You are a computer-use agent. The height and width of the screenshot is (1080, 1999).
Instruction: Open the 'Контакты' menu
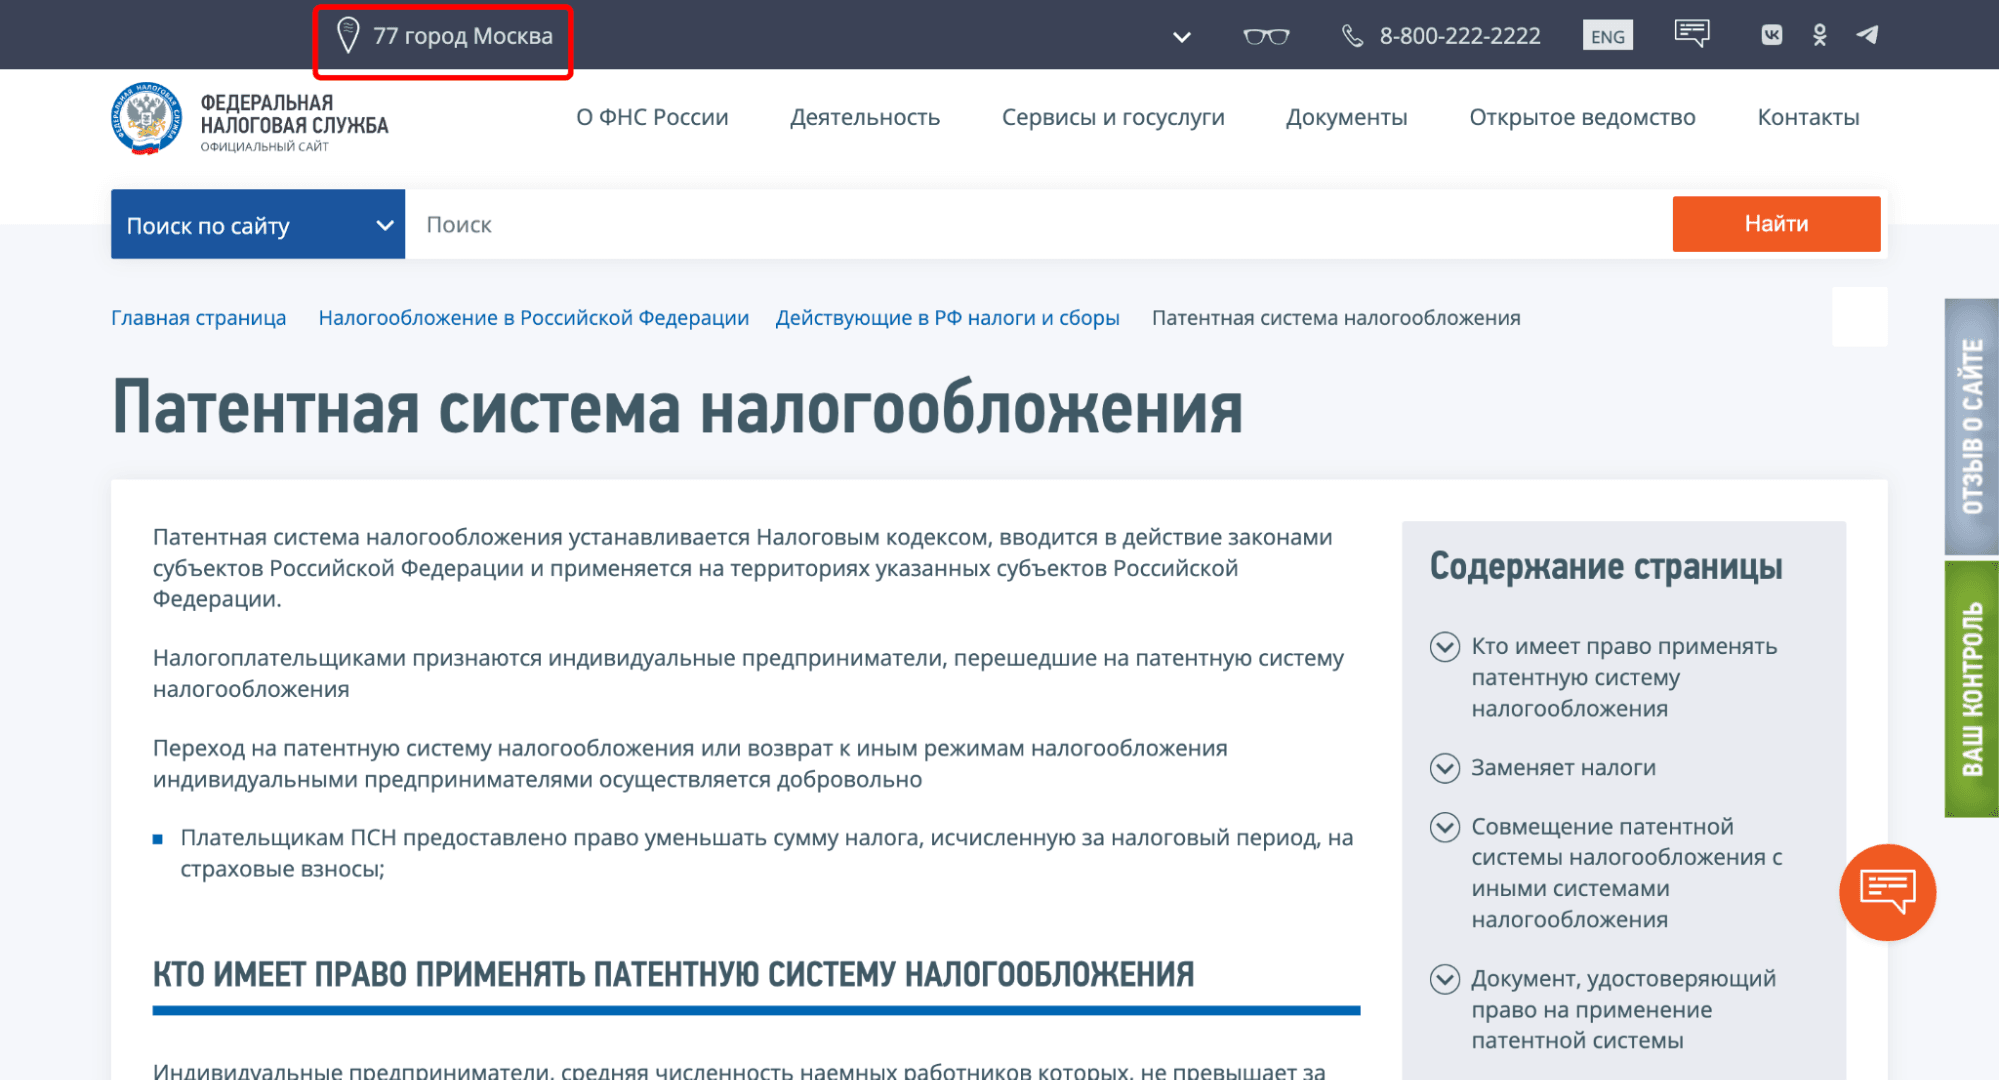click(1808, 117)
